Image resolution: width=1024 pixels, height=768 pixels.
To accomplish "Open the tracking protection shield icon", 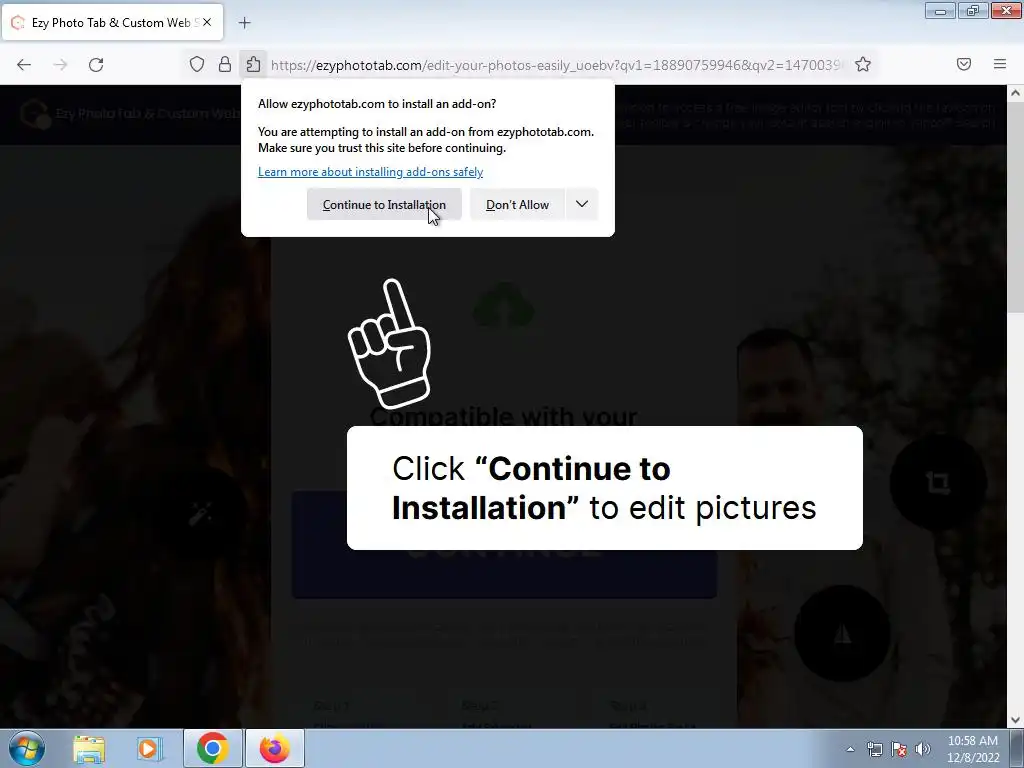I will 197,64.
